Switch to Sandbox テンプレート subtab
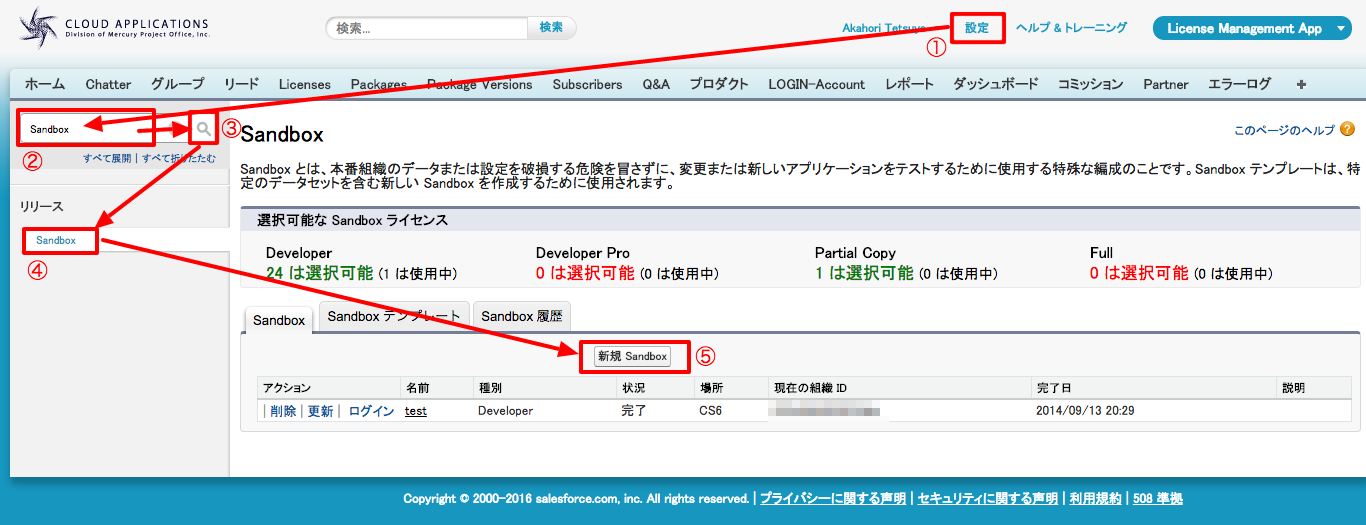 (x=394, y=316)
